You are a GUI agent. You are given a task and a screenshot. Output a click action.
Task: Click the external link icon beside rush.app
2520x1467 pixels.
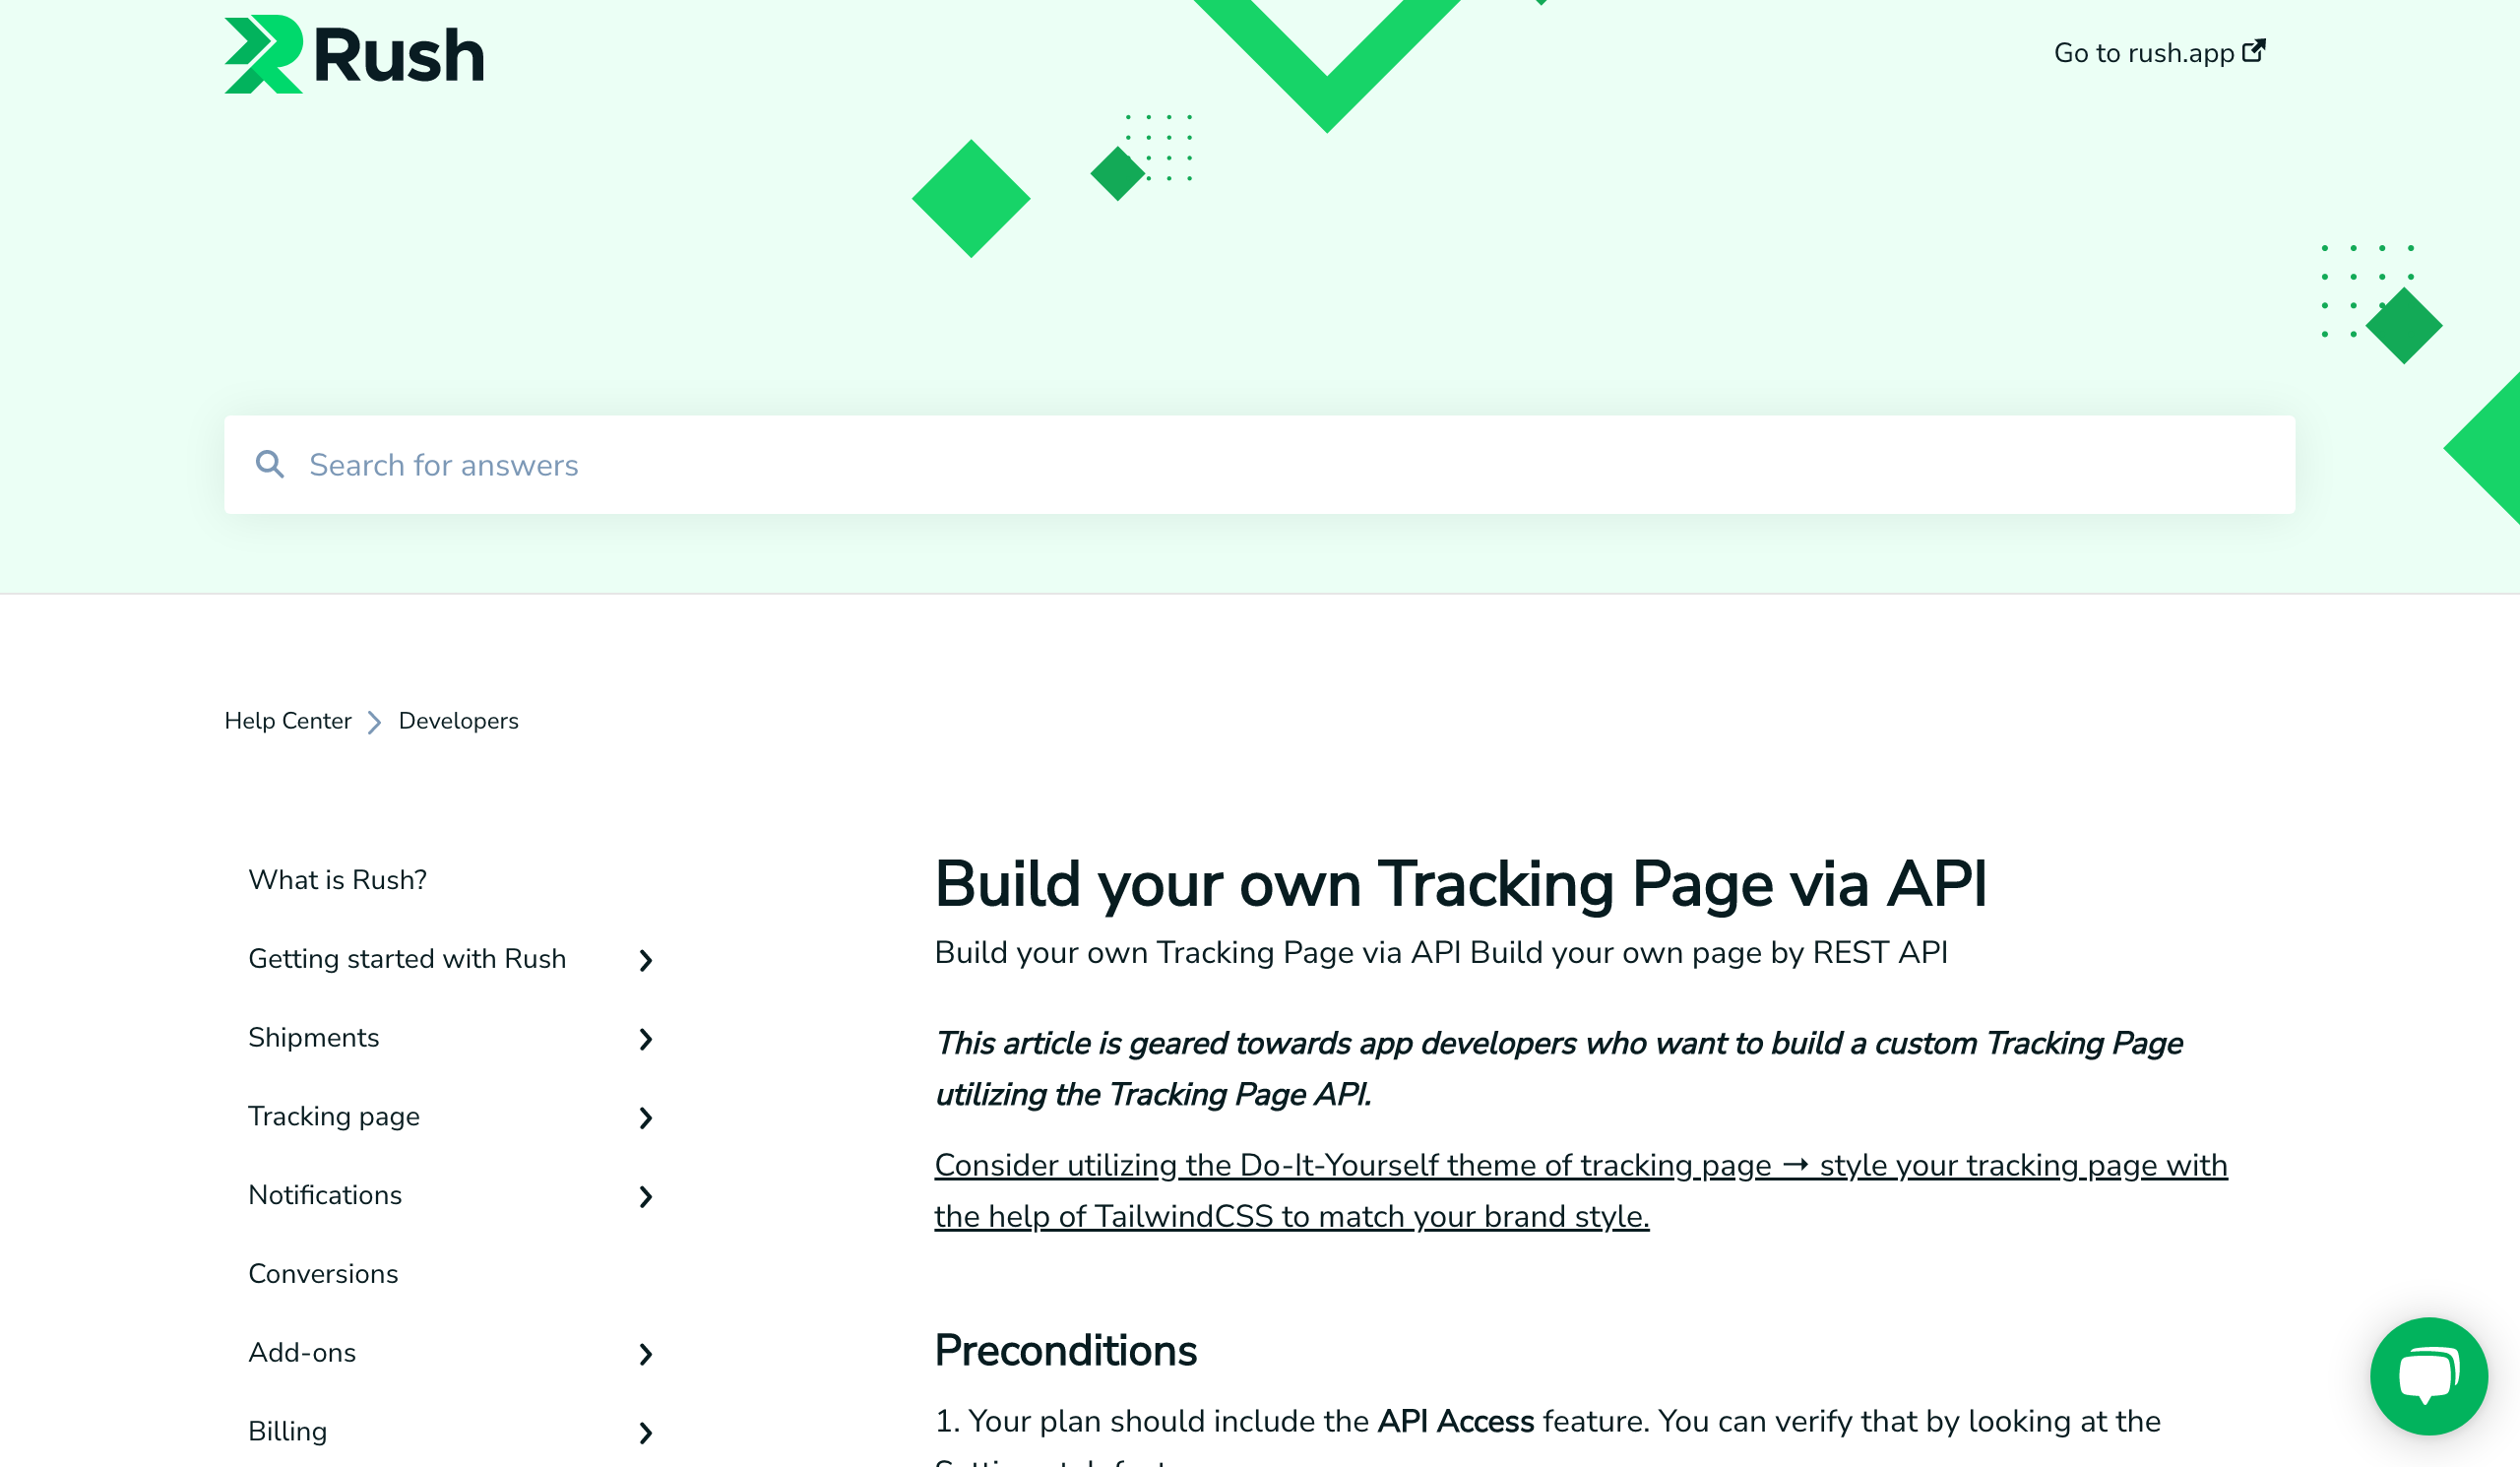pos(2254,51)
